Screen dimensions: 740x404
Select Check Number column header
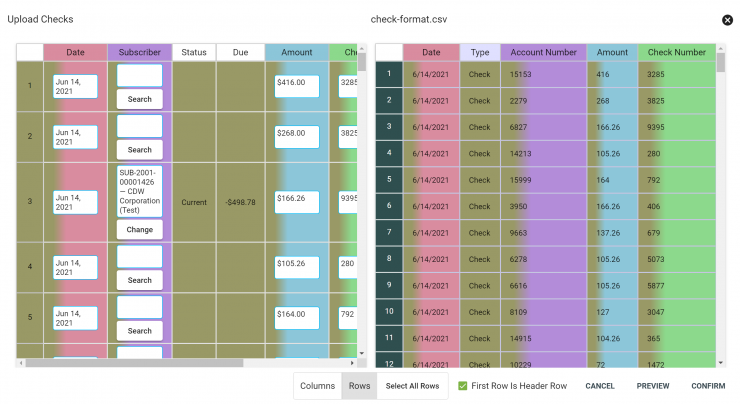point(677,52)
